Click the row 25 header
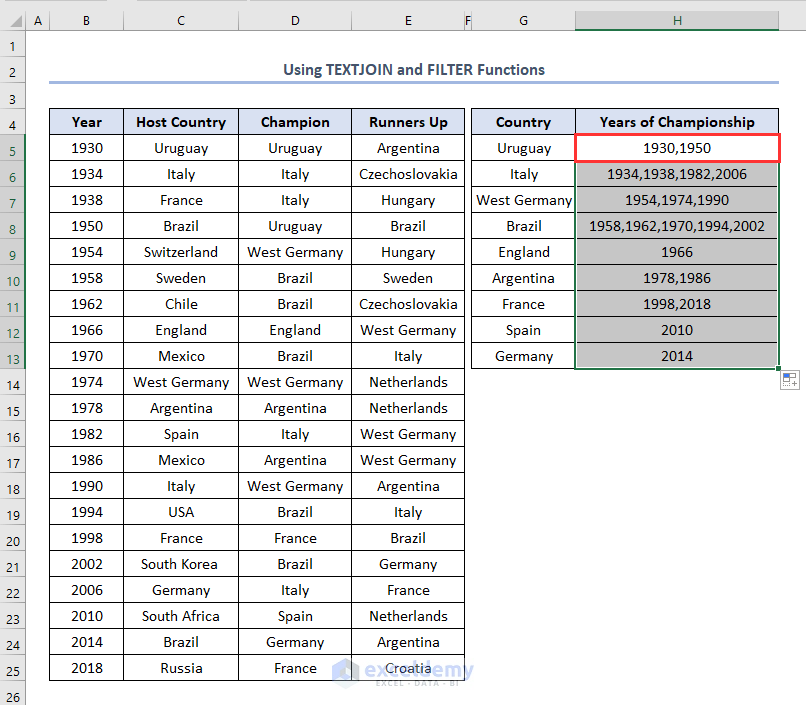Image resolution: width=806 pixels, height=705 pixels. (x=13, y=669)
